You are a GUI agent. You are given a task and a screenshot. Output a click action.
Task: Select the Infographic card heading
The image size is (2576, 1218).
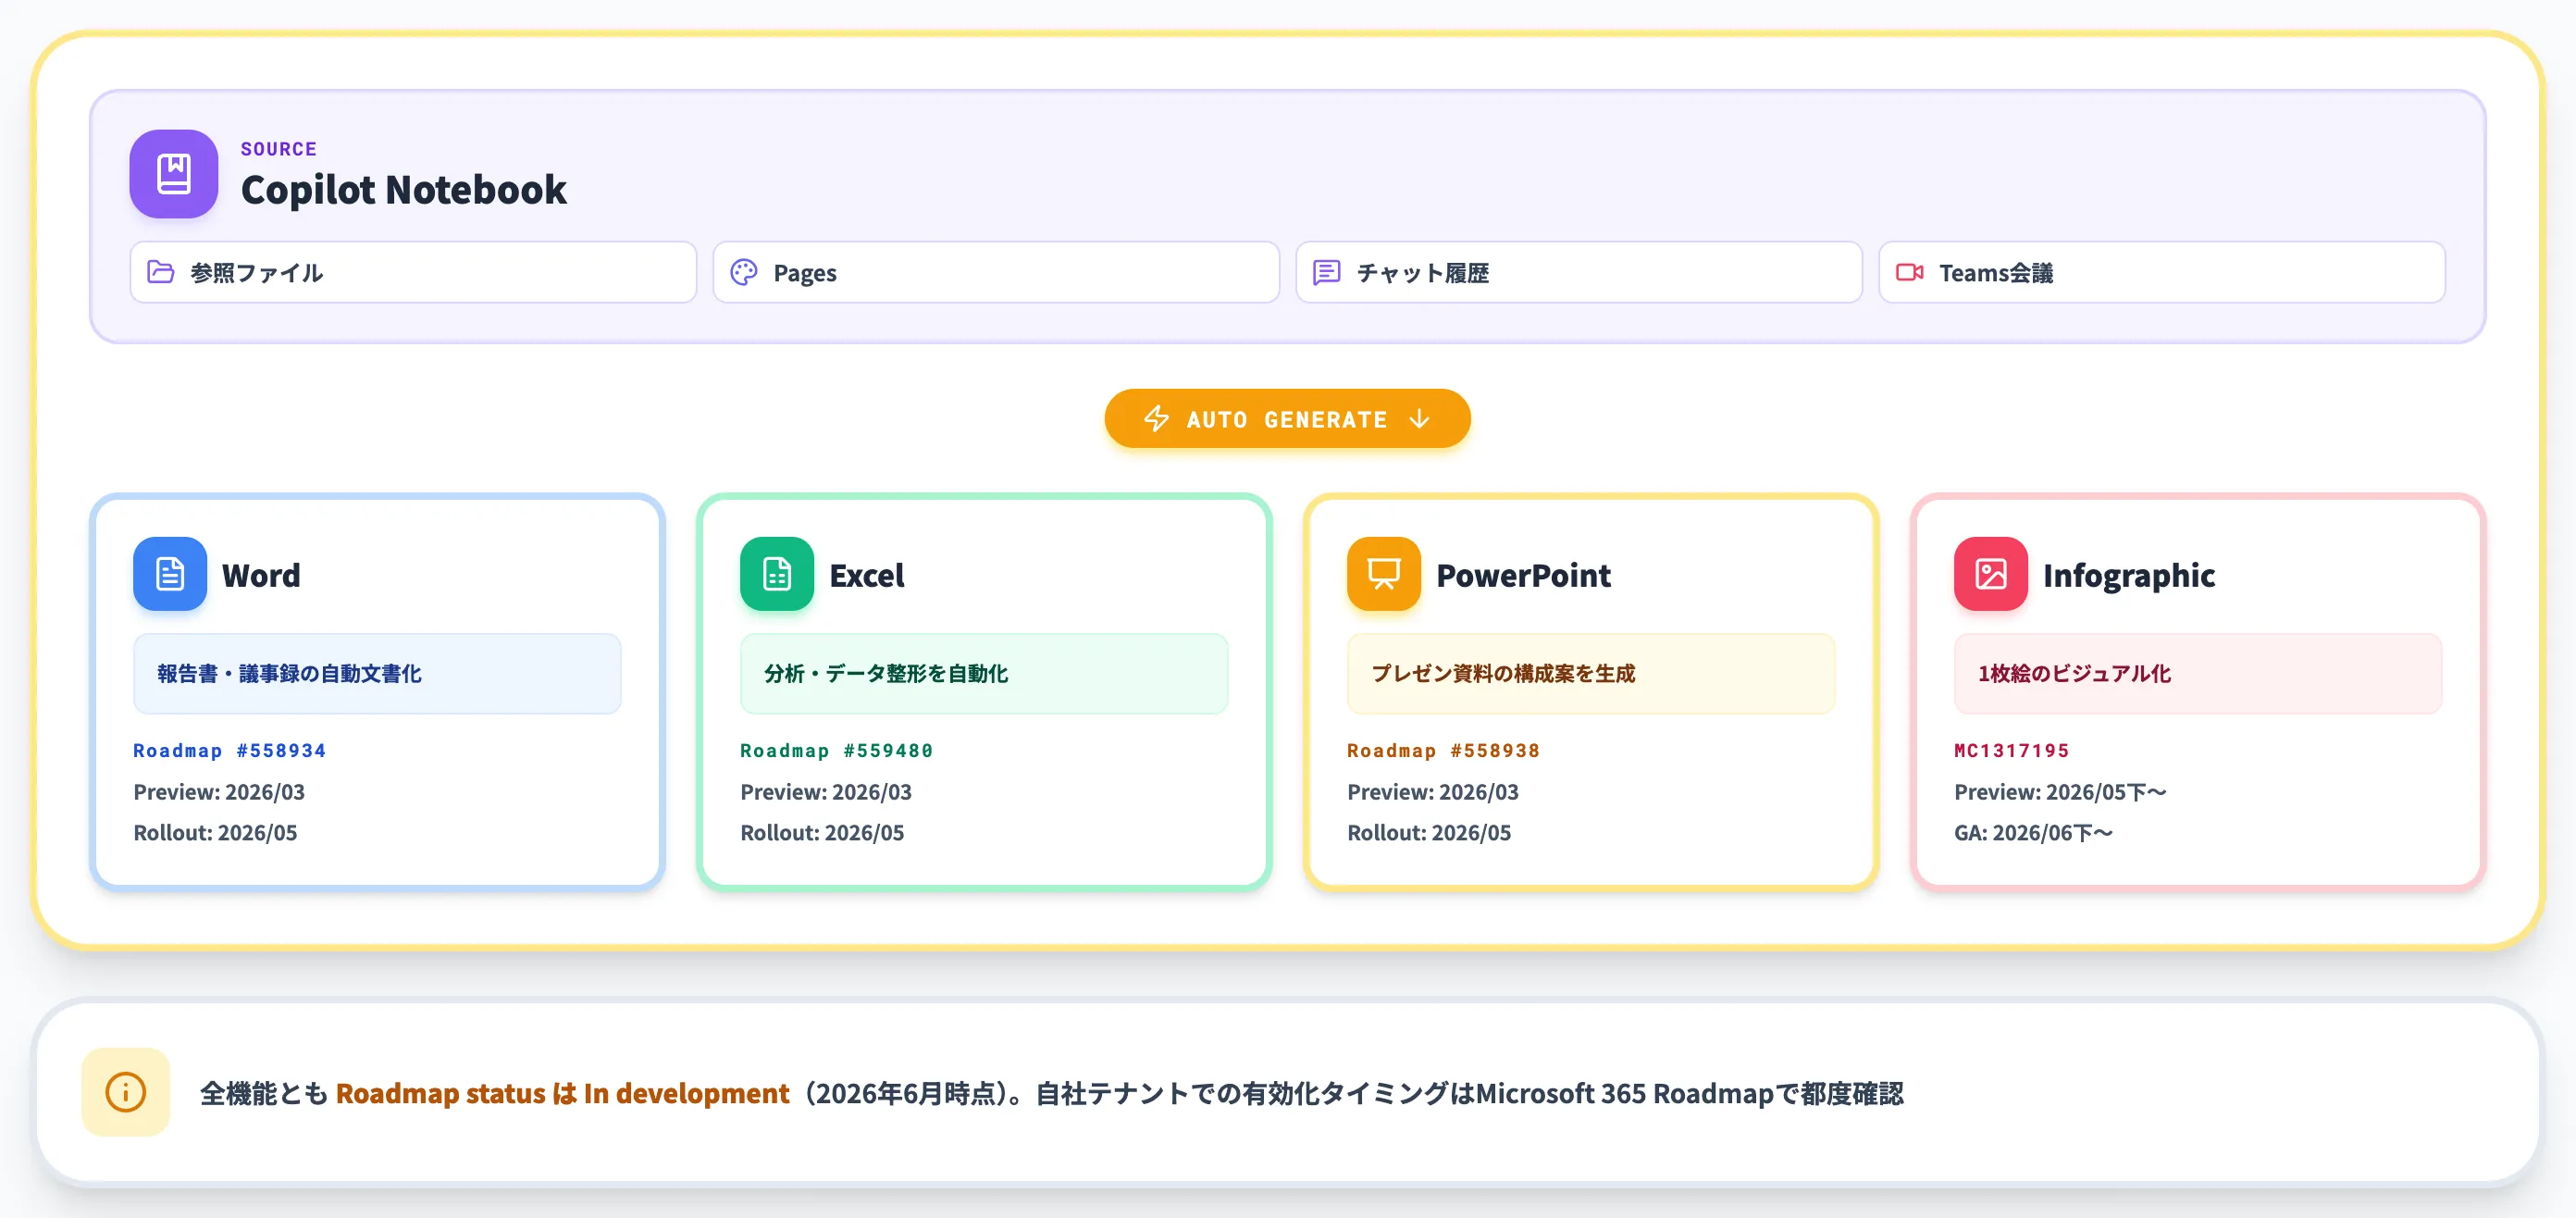[2129, 575]
